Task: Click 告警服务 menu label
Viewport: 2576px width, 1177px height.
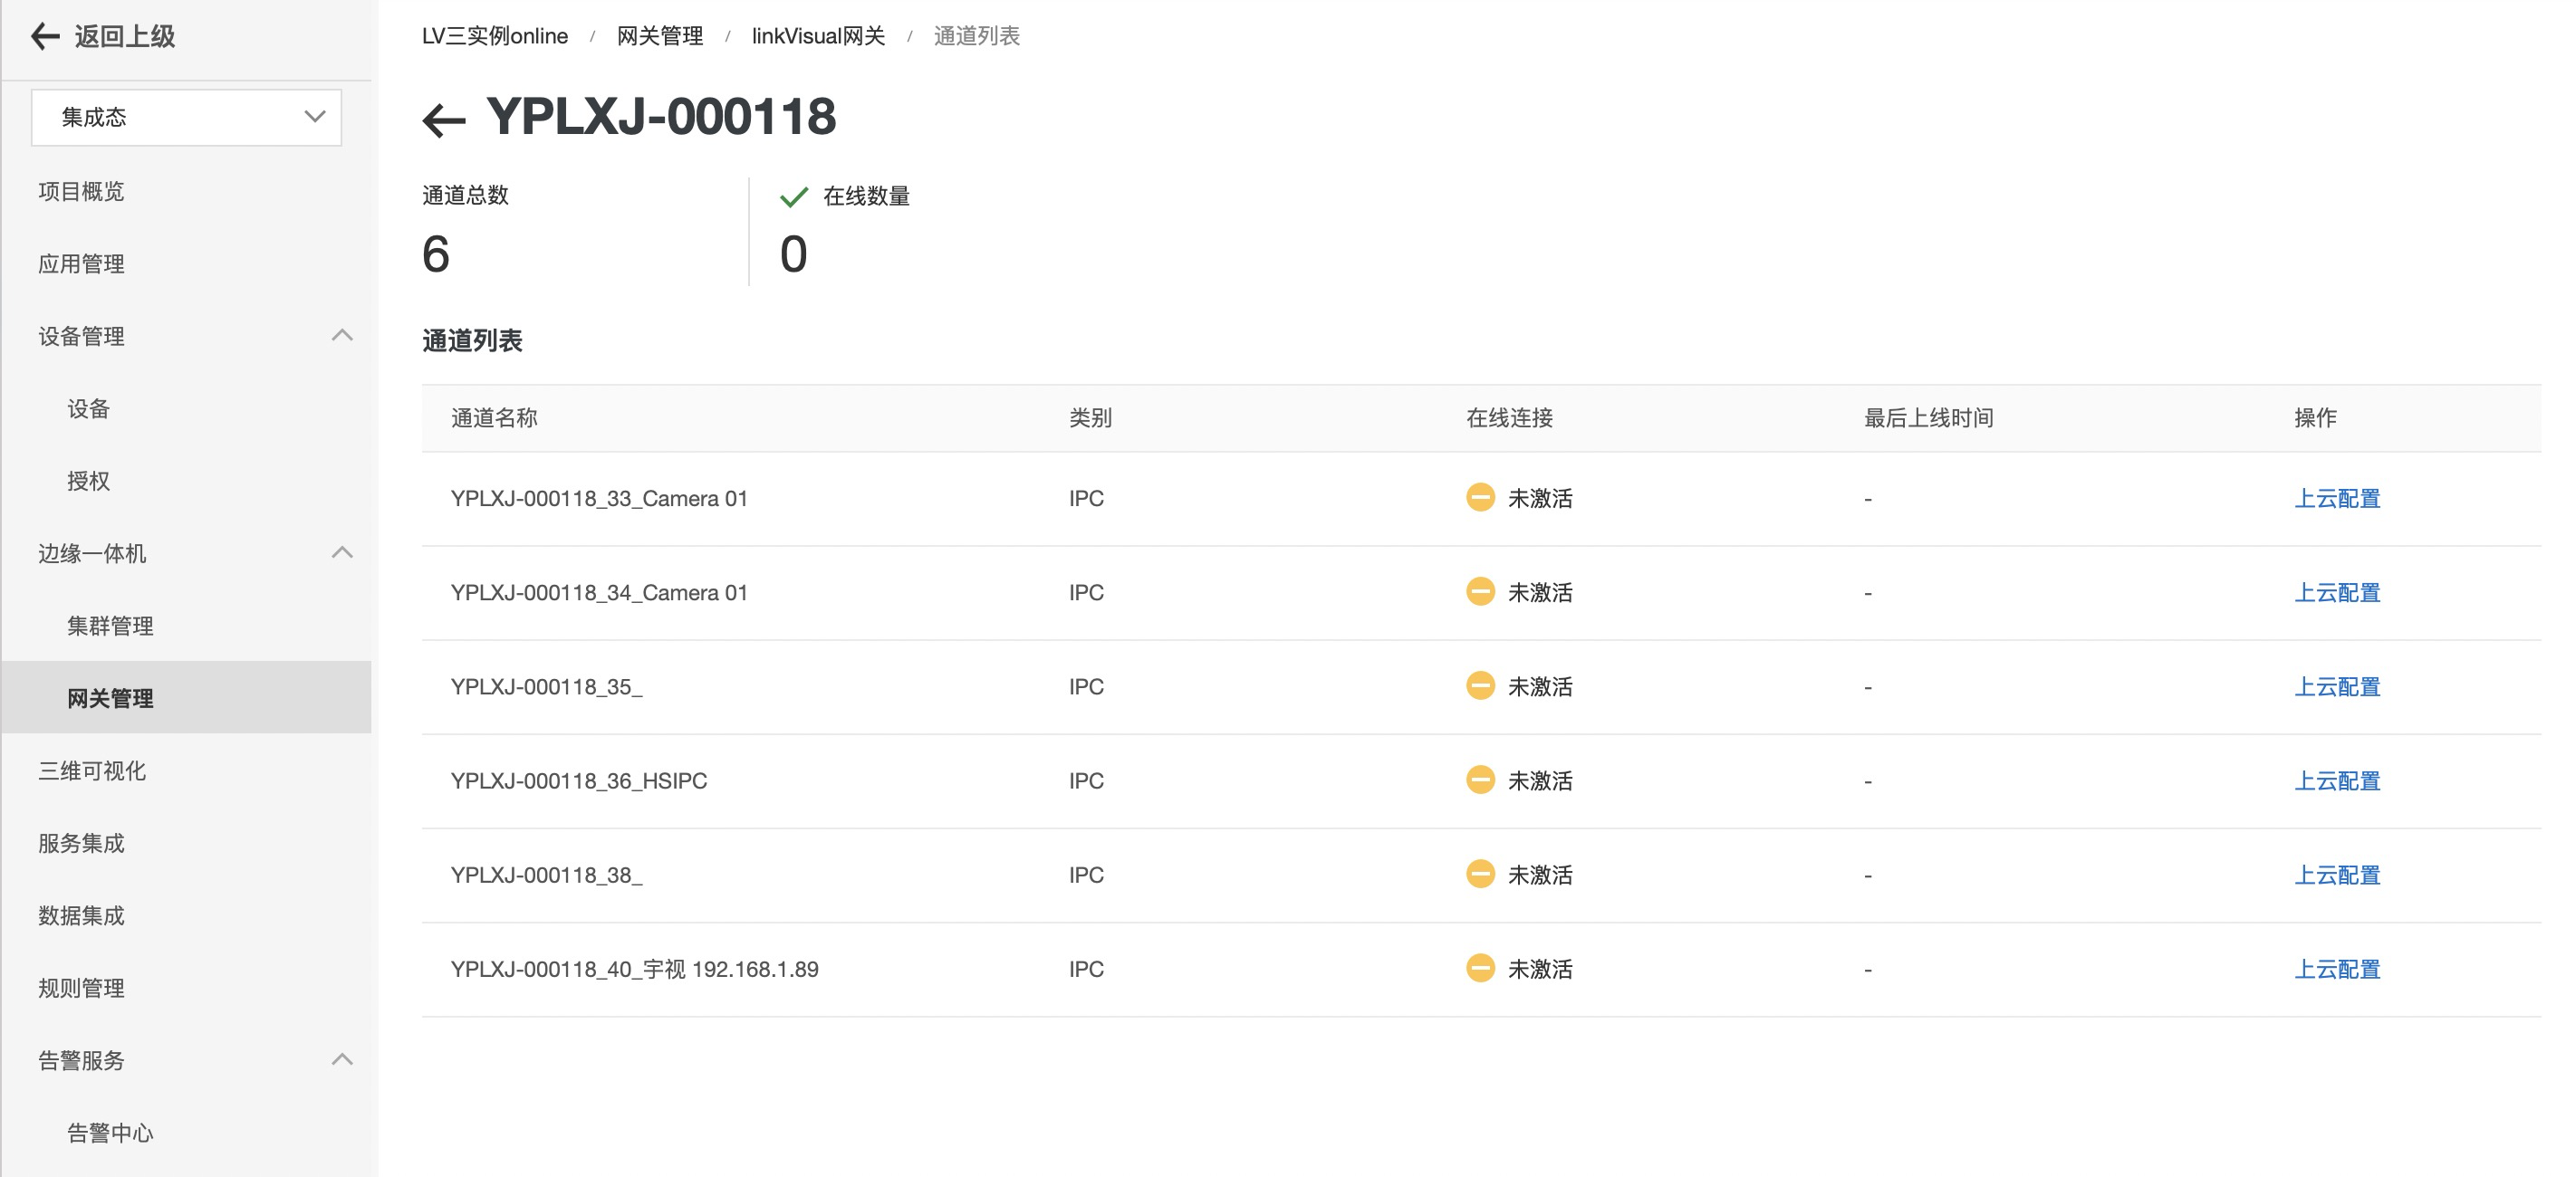Action: [82, 1060]
